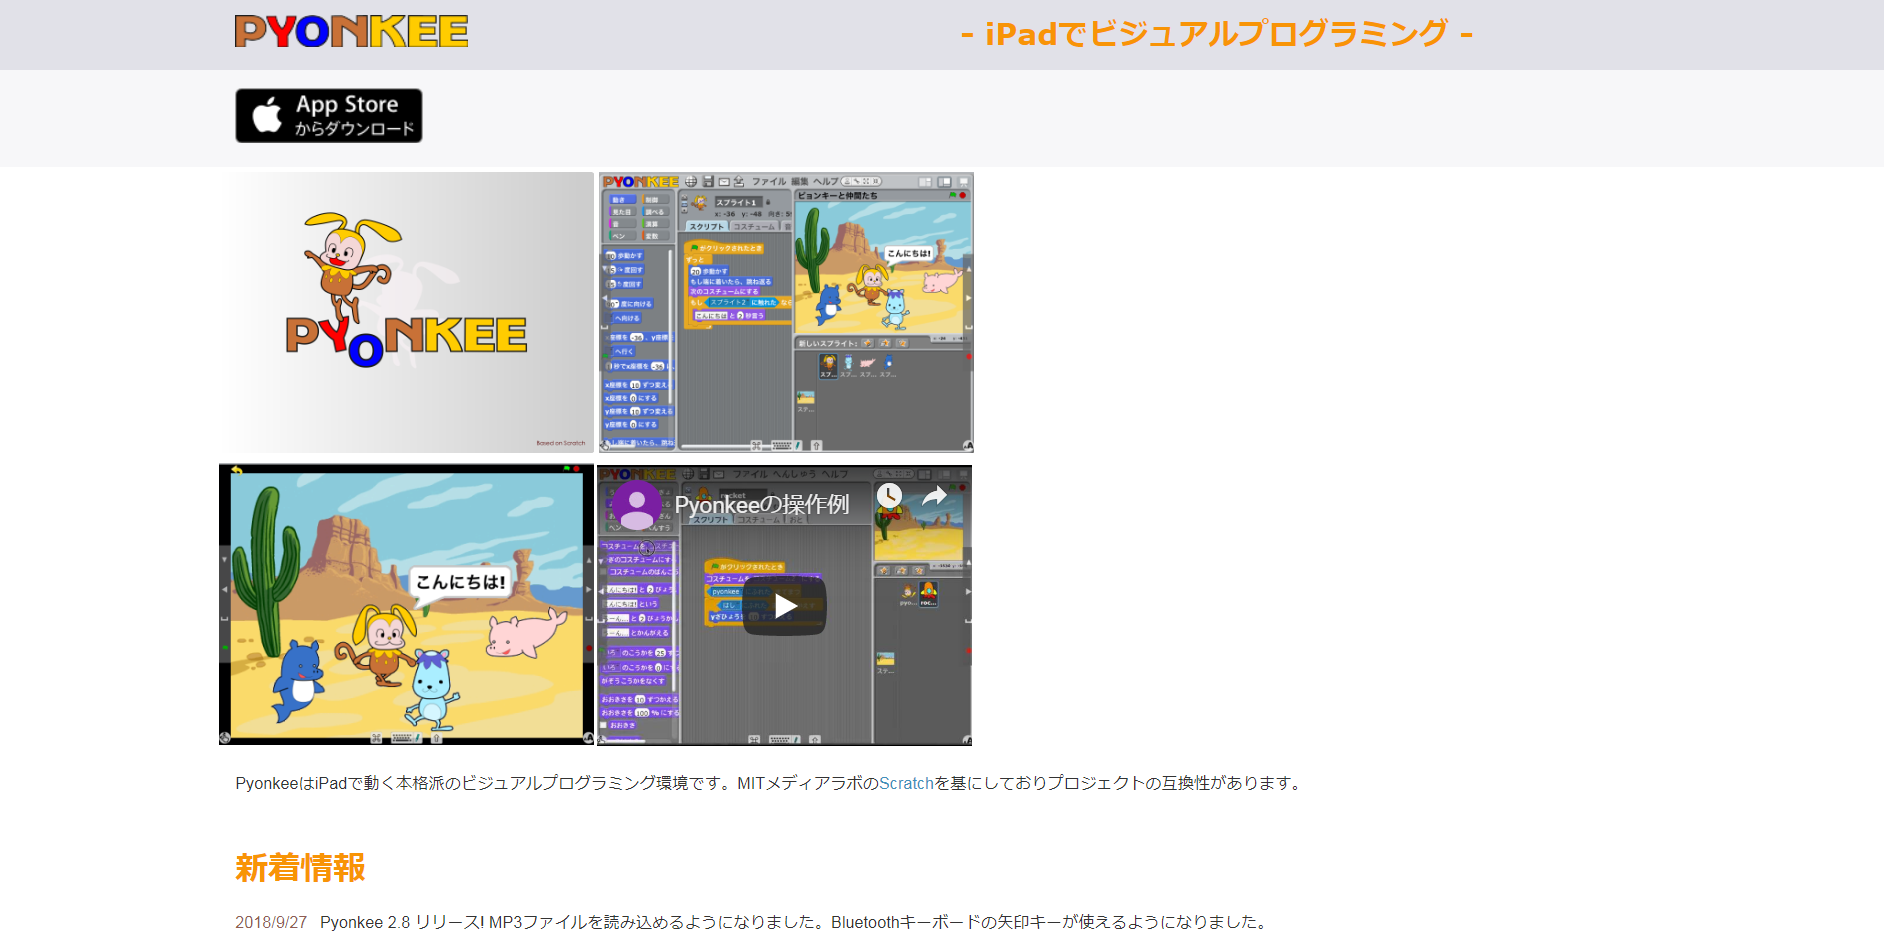Play the Pyonkee operation example video
1884x947 pixels.
[785, 606]
